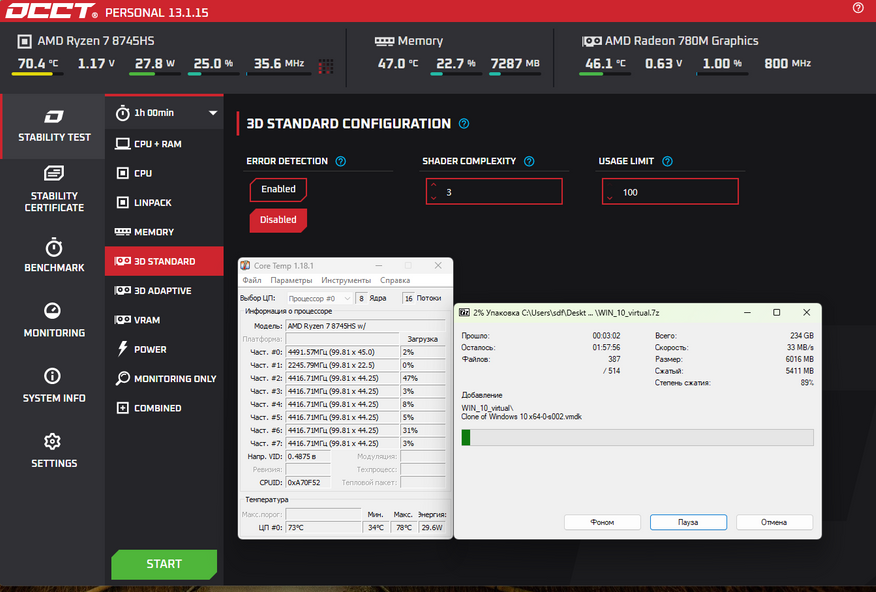Click Фоном button in 7-Zip window

[602, 522]
